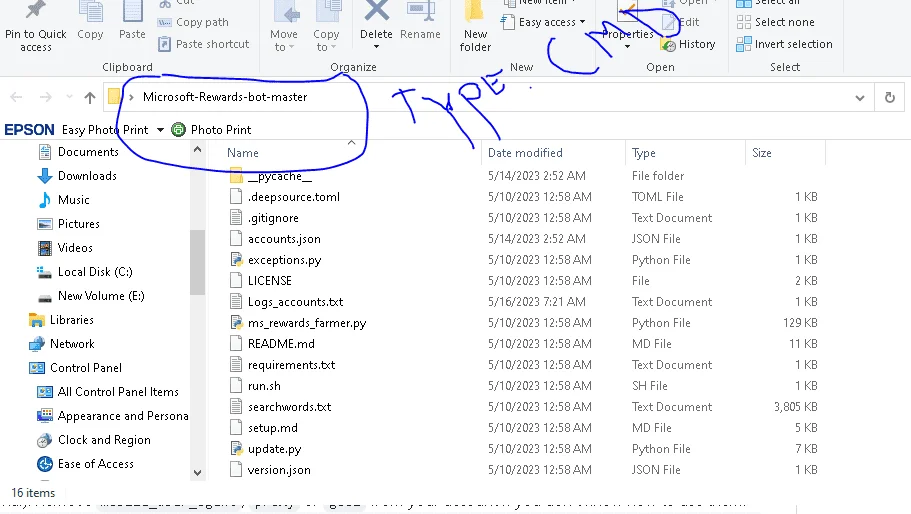Sort by Name column header
Image resolution: width=911 pixels, height=514 pixels.
(243, 153)
